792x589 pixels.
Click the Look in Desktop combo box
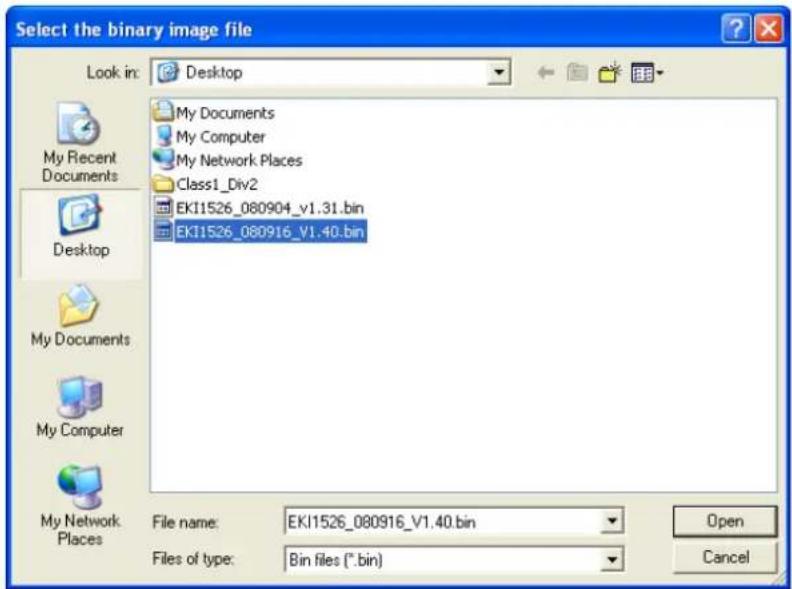(x=331, y=73)
